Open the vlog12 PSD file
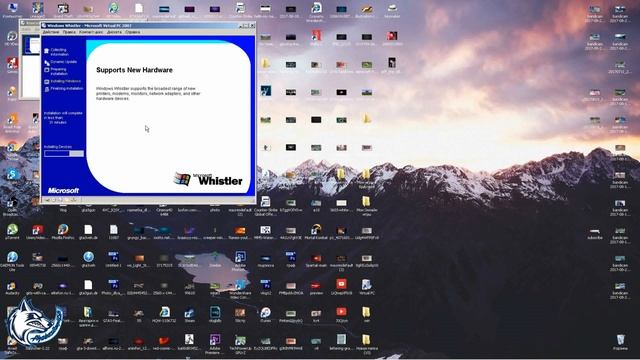640x360 pixels. click(265, 287)
